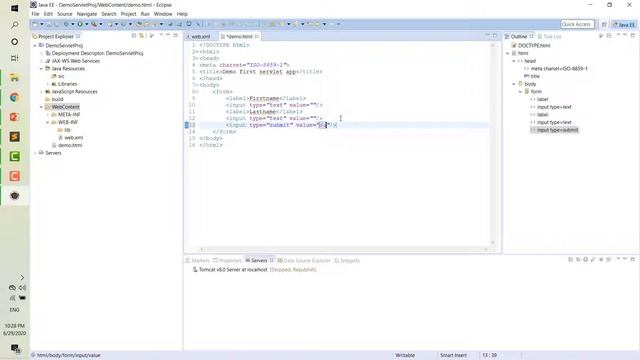Viewport: 640px width, 360px height.
Task: Open dropdown arrow next to New icon
Action: pos(42,24)
